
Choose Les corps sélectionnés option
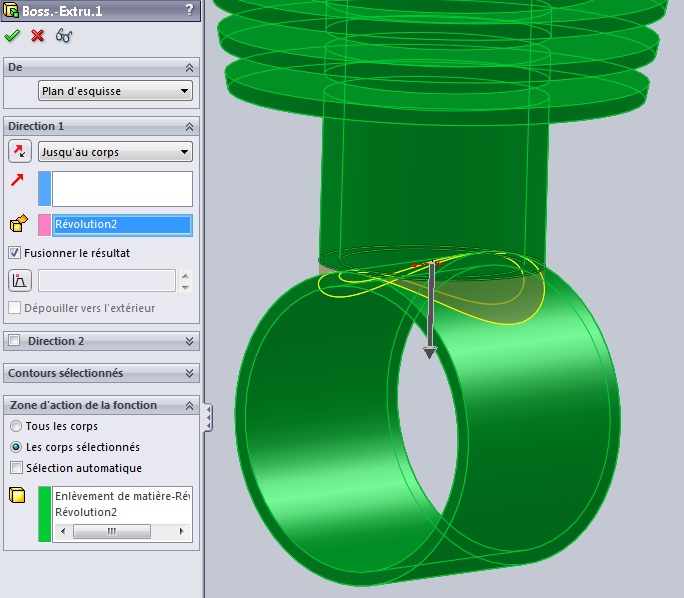tap(15, 447)
